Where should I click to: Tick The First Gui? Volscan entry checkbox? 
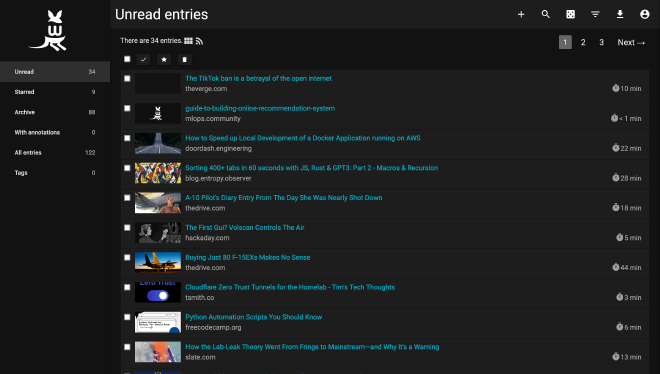(127, 228)
